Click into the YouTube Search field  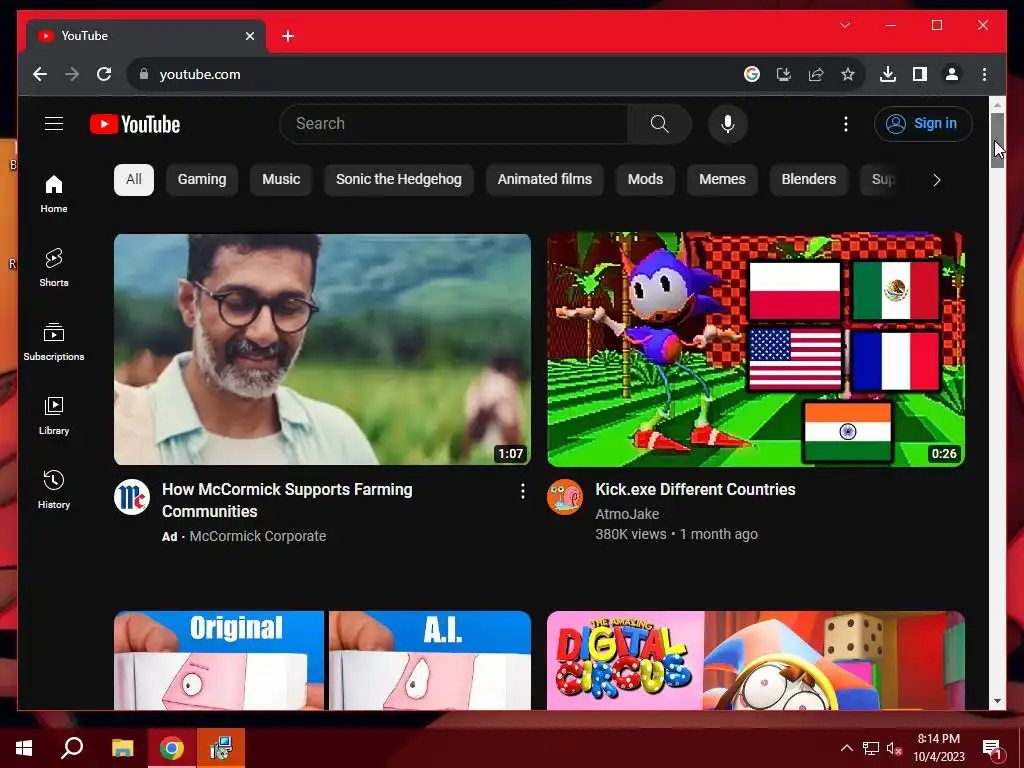(x=454, y=124)
